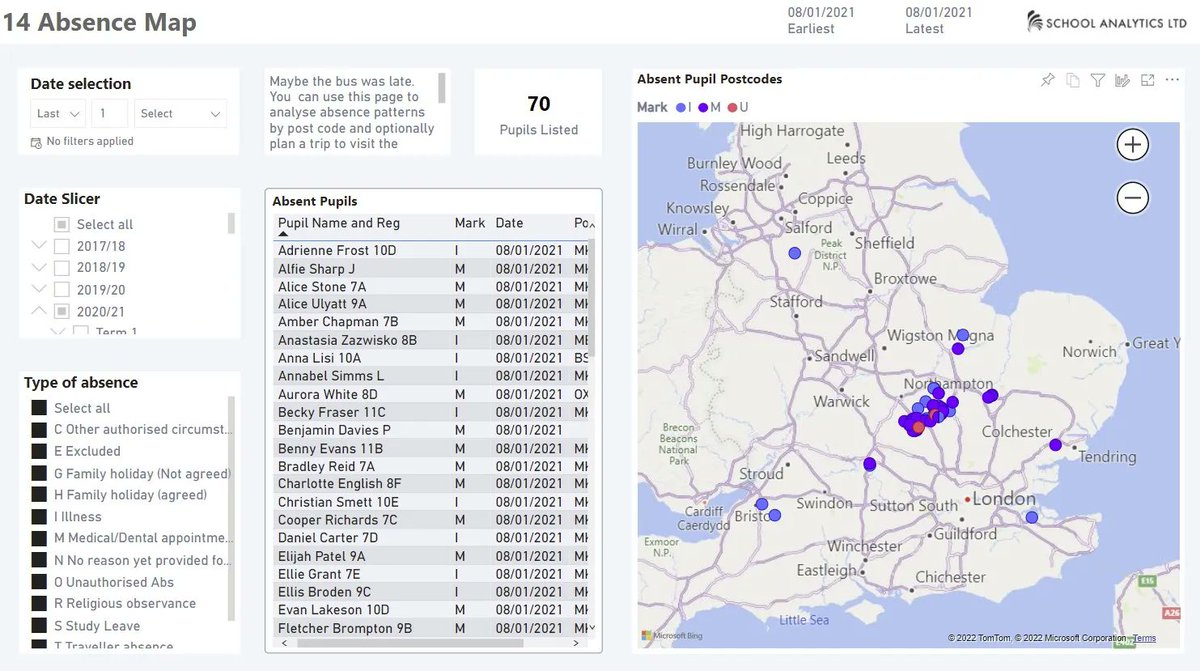Image resolution: width=1200 pixels, height=671 pixels.
Task: Expand the 2018/19 year node
Action: (39, 268)
